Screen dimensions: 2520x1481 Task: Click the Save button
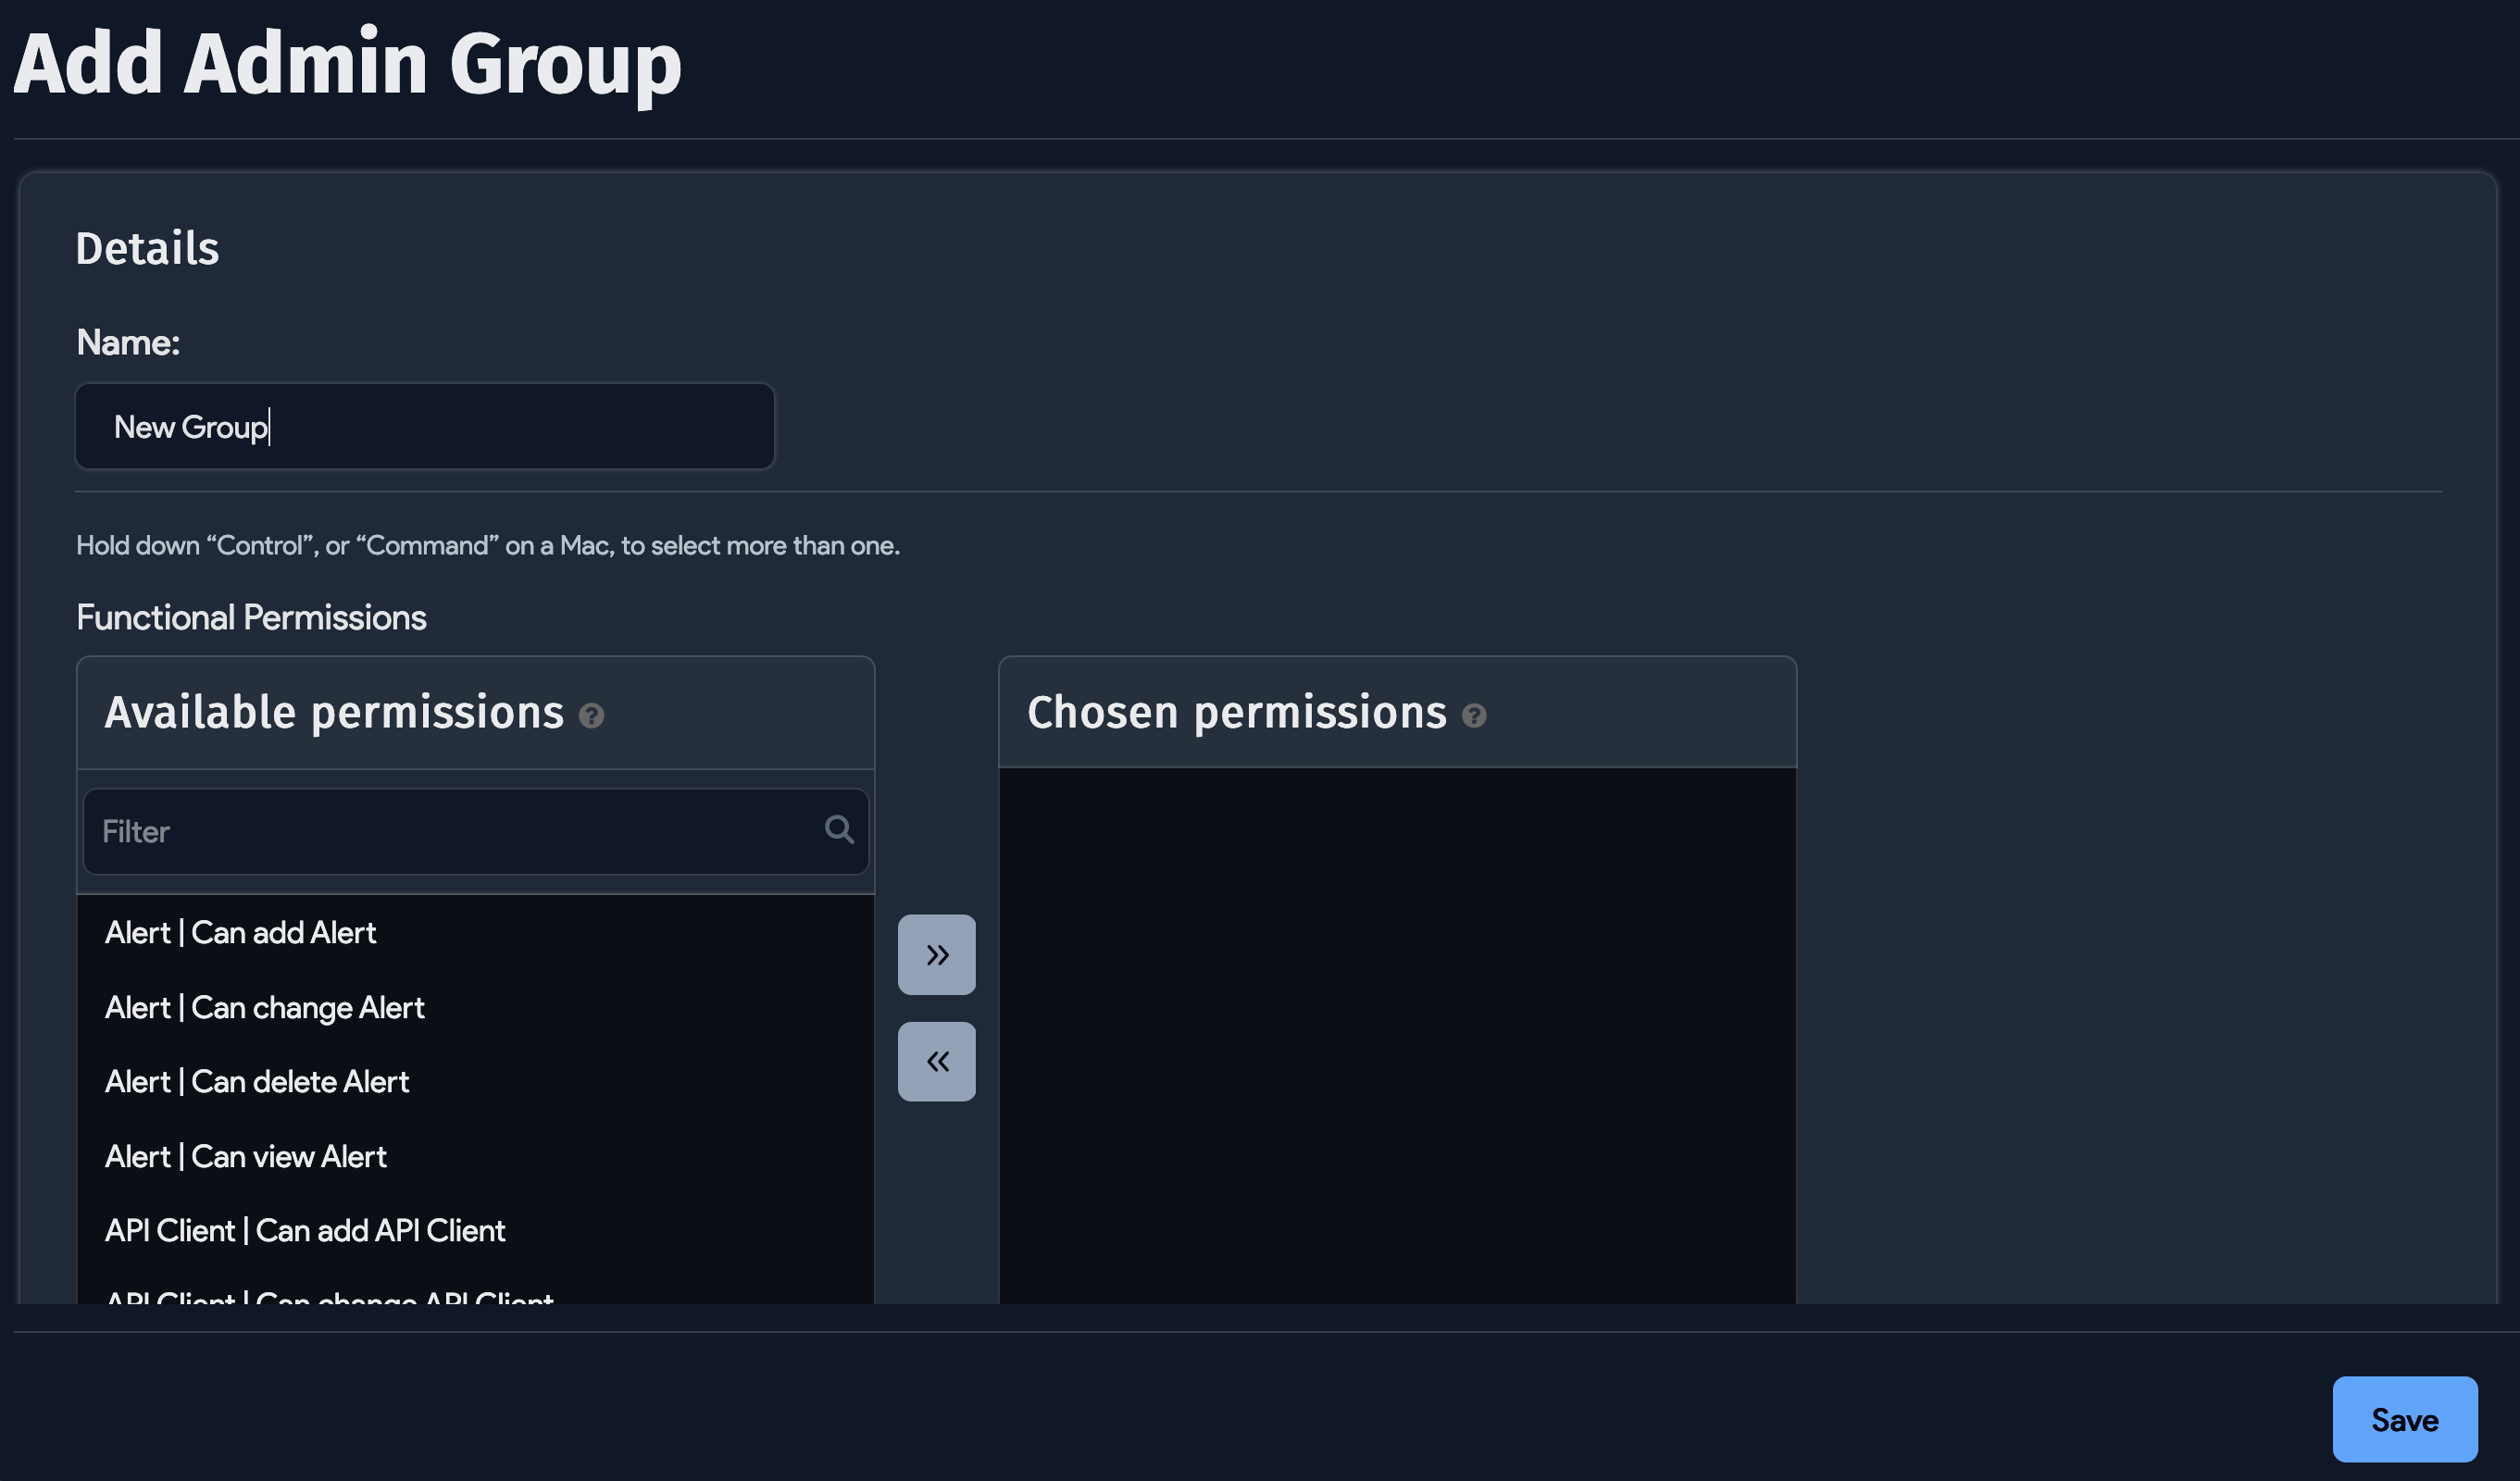[x=2404, y=1419]
